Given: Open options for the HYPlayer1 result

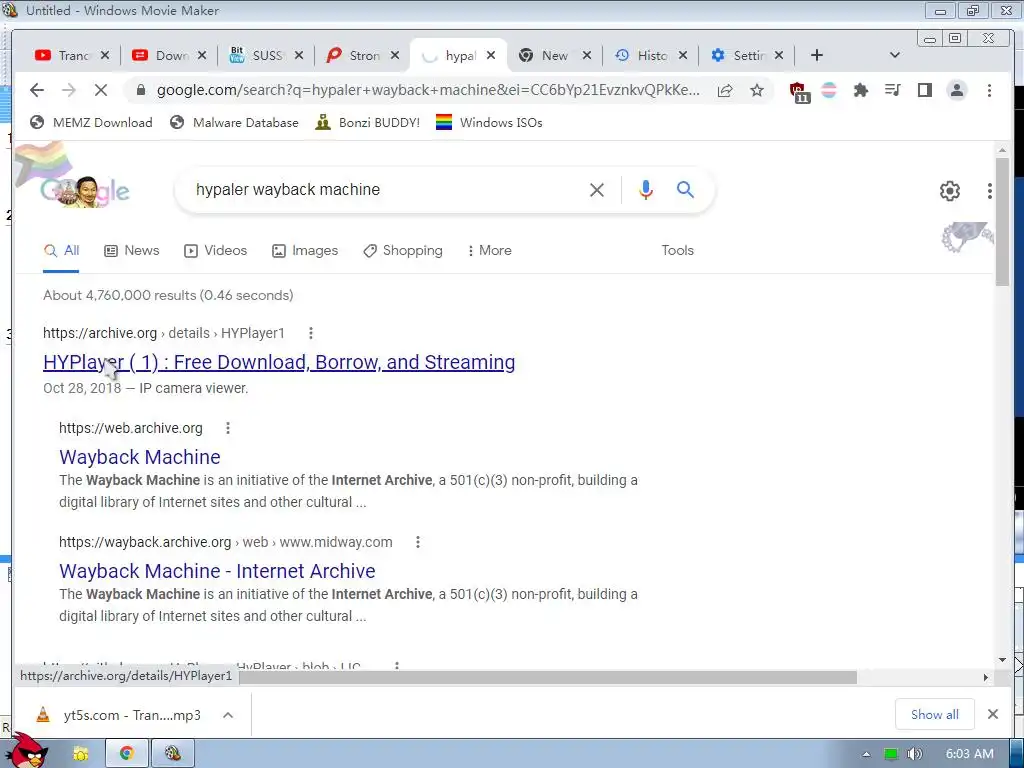Looking at the screenshot, I should pyautogui.click(x=311, y=333).
